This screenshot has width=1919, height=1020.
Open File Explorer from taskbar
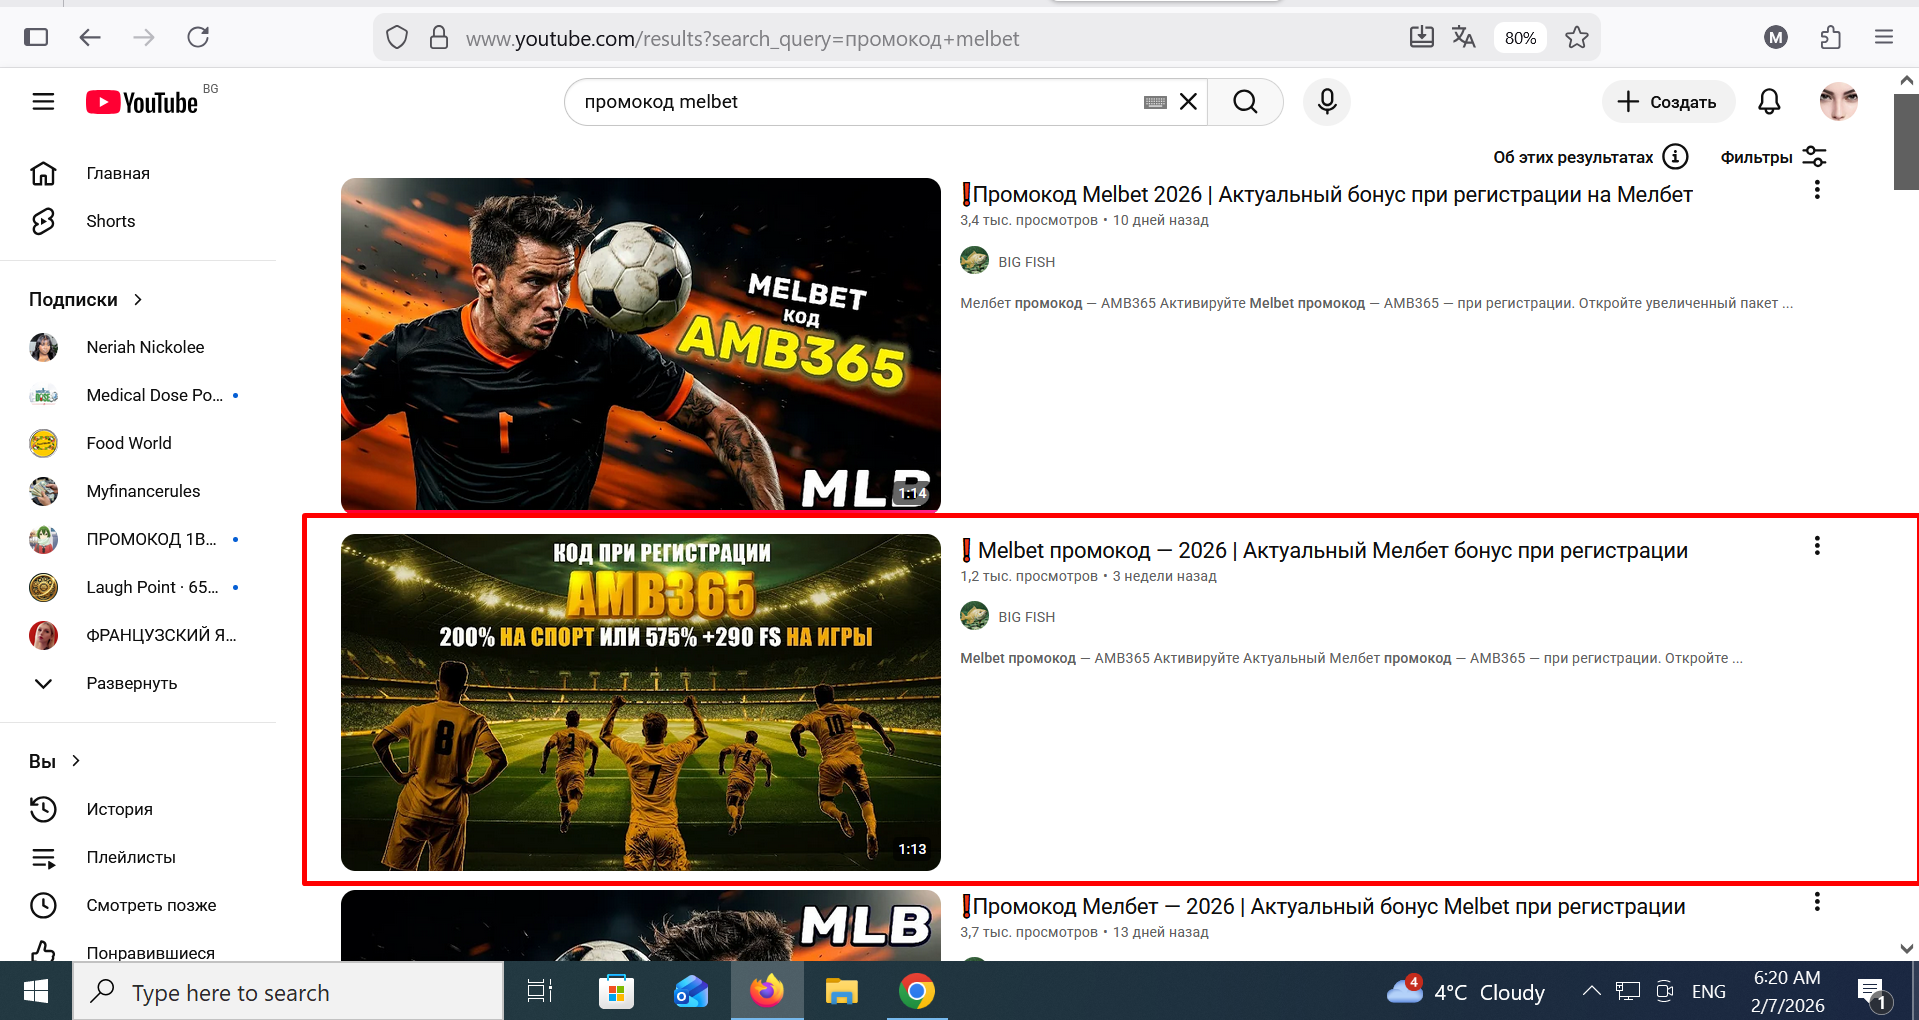coord(842,991)
